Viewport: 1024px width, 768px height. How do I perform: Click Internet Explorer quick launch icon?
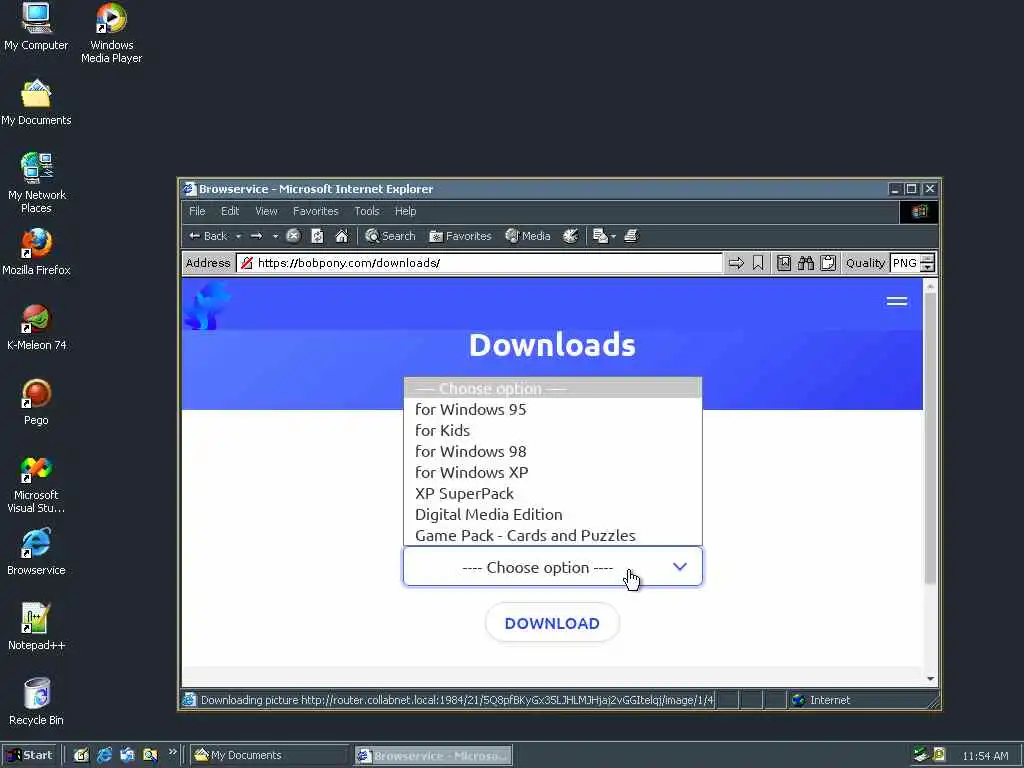[104, 755]
